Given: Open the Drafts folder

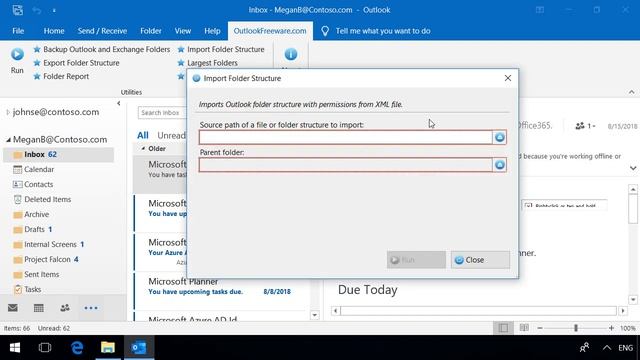Looking at the screenshot, I should [x=34, y=229].
